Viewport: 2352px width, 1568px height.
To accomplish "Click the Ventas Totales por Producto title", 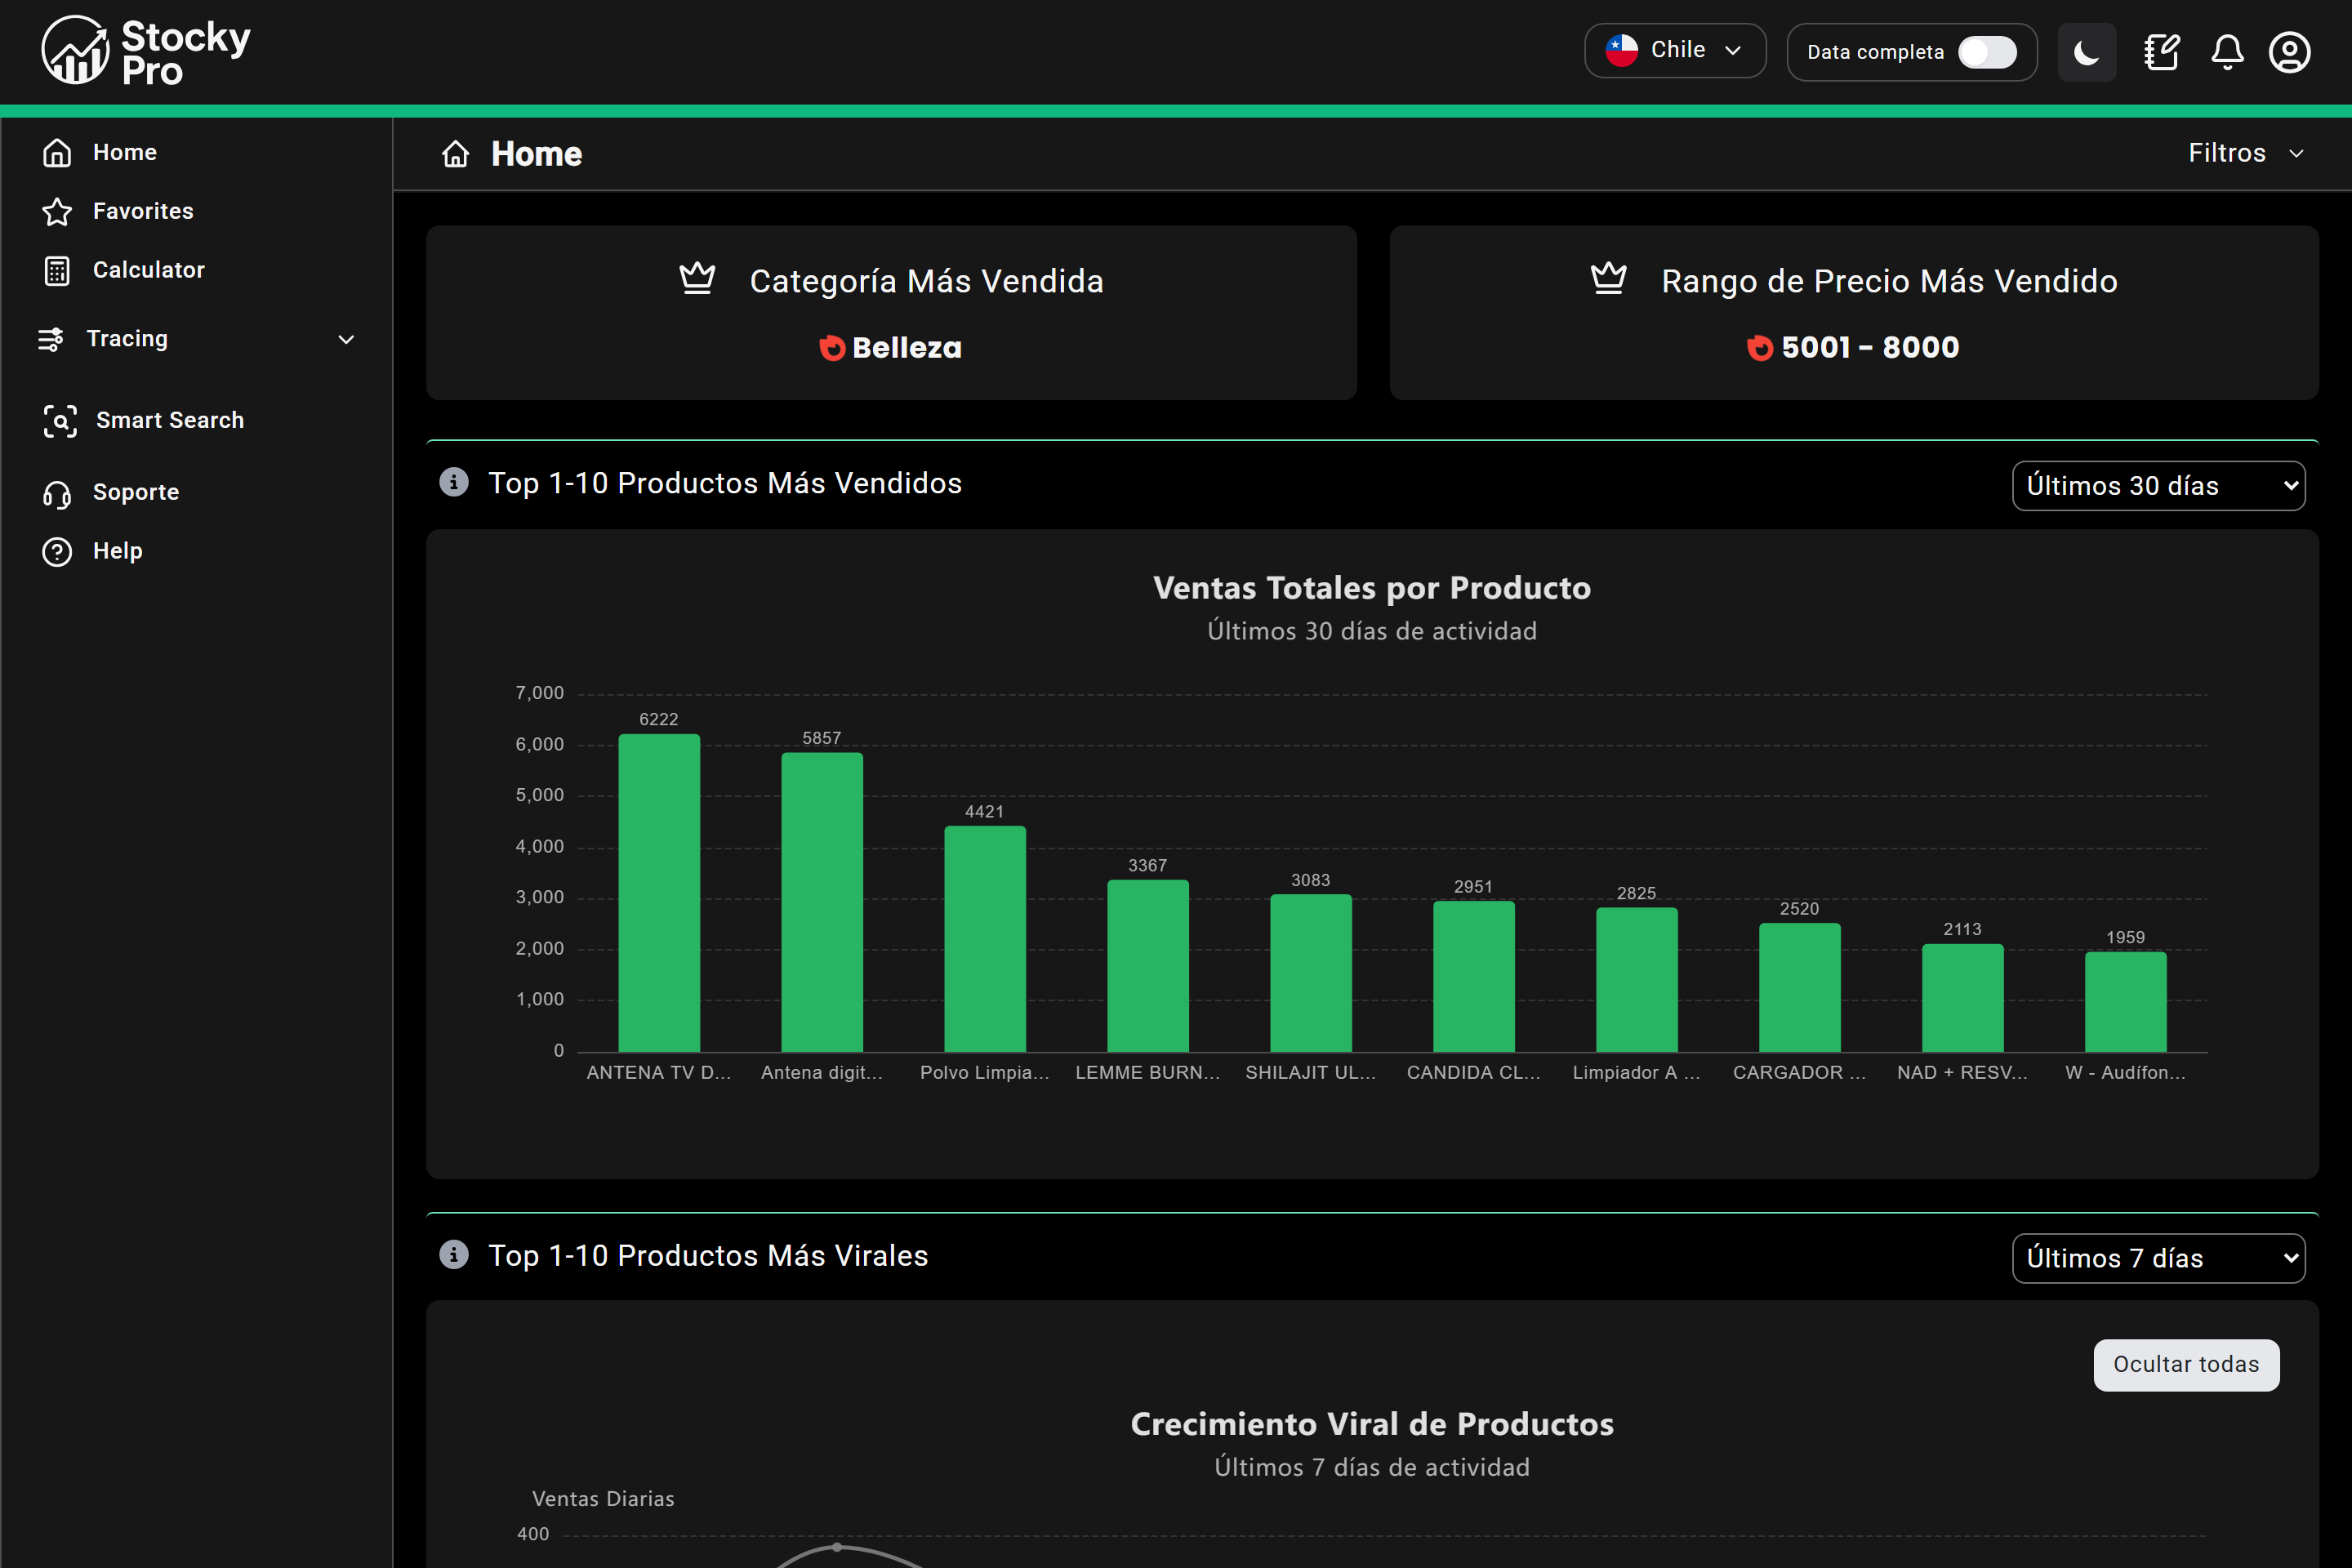I will tap(1372, 588).
